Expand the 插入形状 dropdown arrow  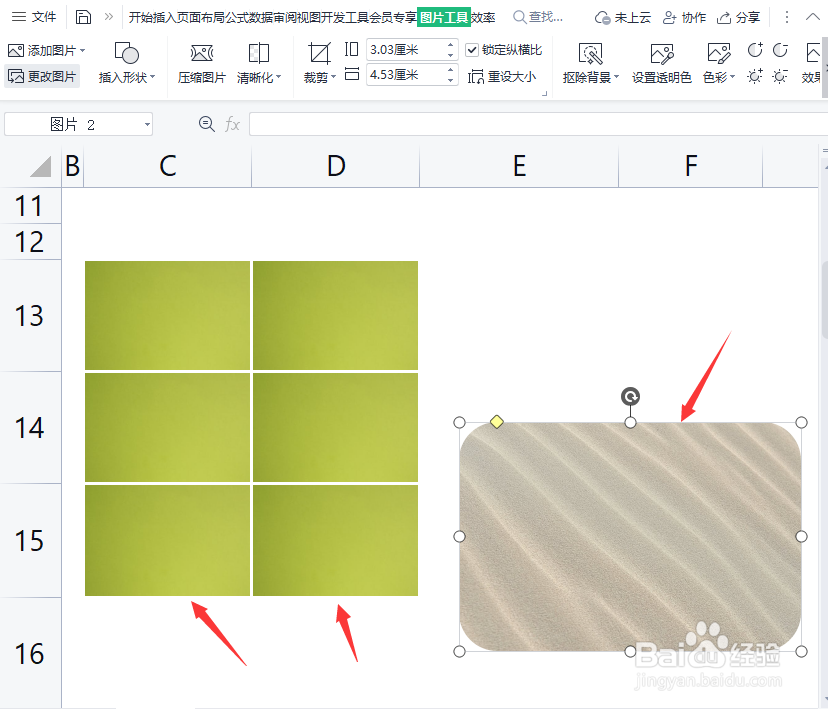tap(153, 77)
